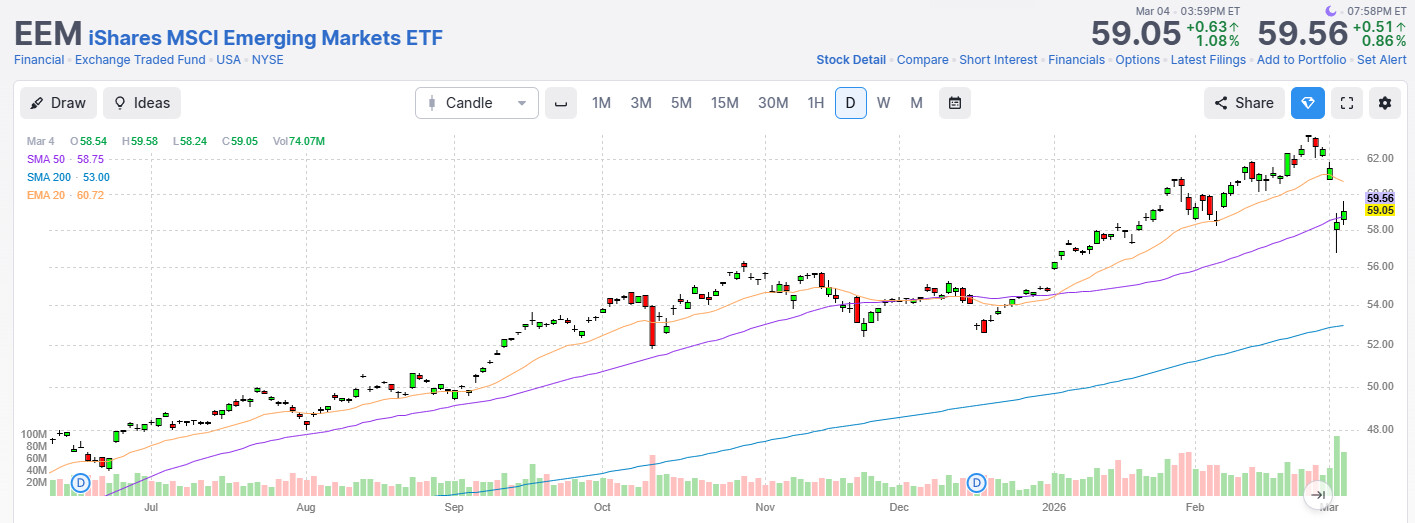This screenshot has width=1415, height=523.
Task: Open chart settings gear
Action: coord(1385,103)
